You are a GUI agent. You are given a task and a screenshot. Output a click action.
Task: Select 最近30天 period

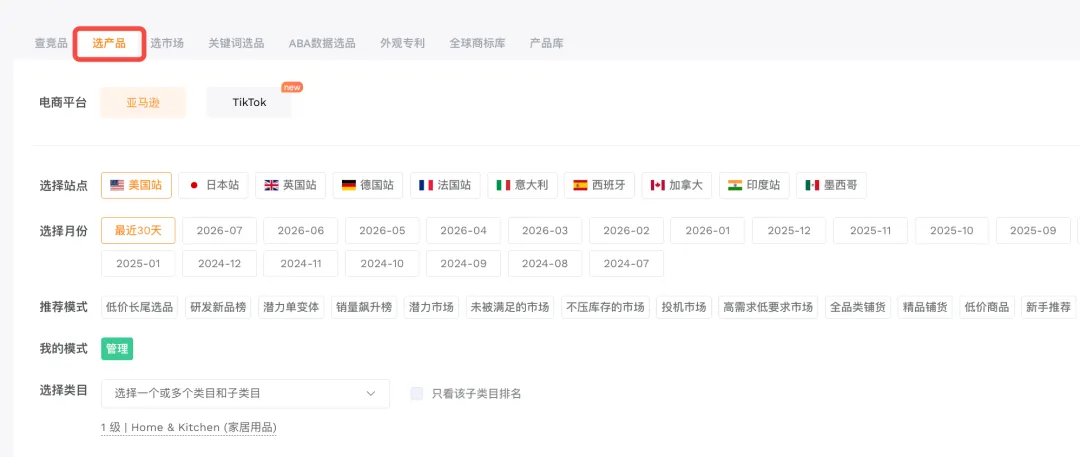tap(138, 230)
